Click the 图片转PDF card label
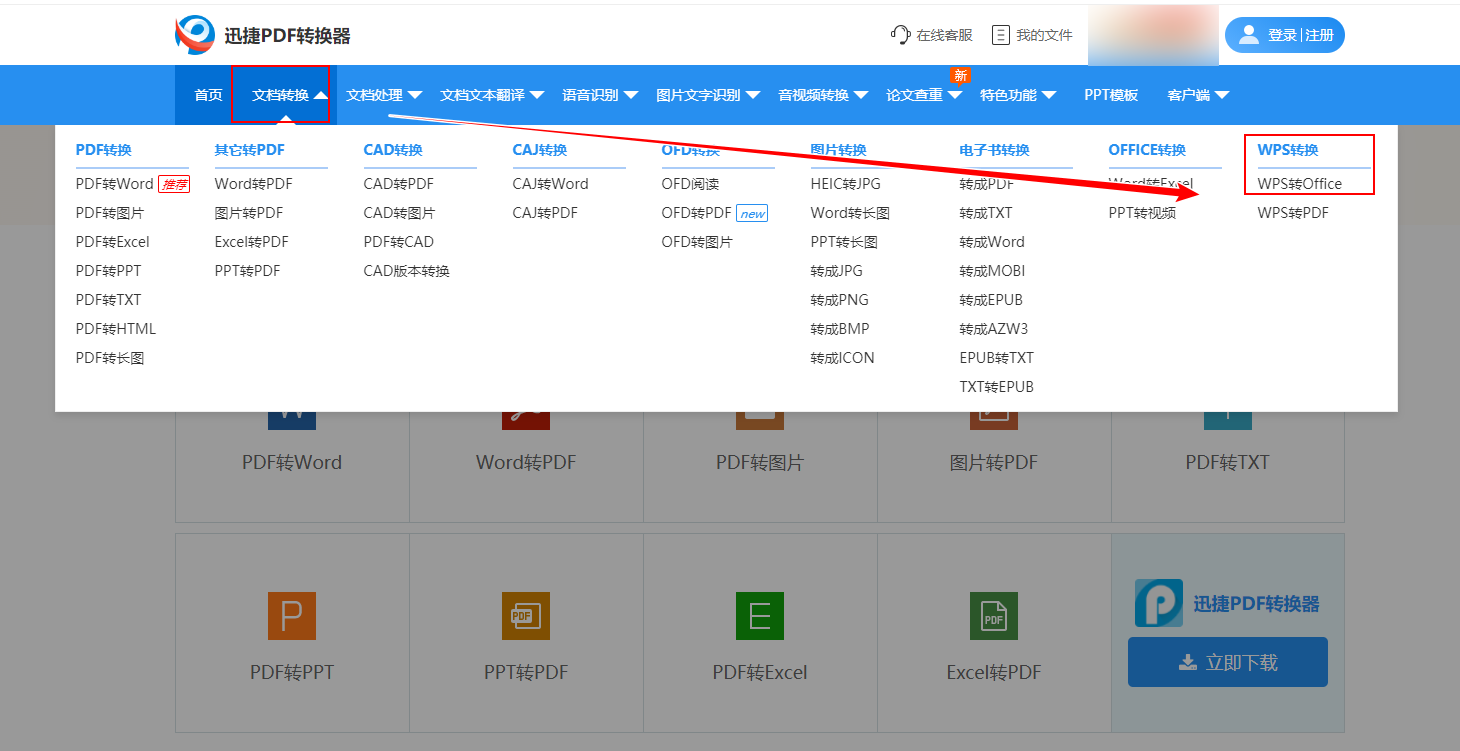1460x751 pixels. [994, 462]
